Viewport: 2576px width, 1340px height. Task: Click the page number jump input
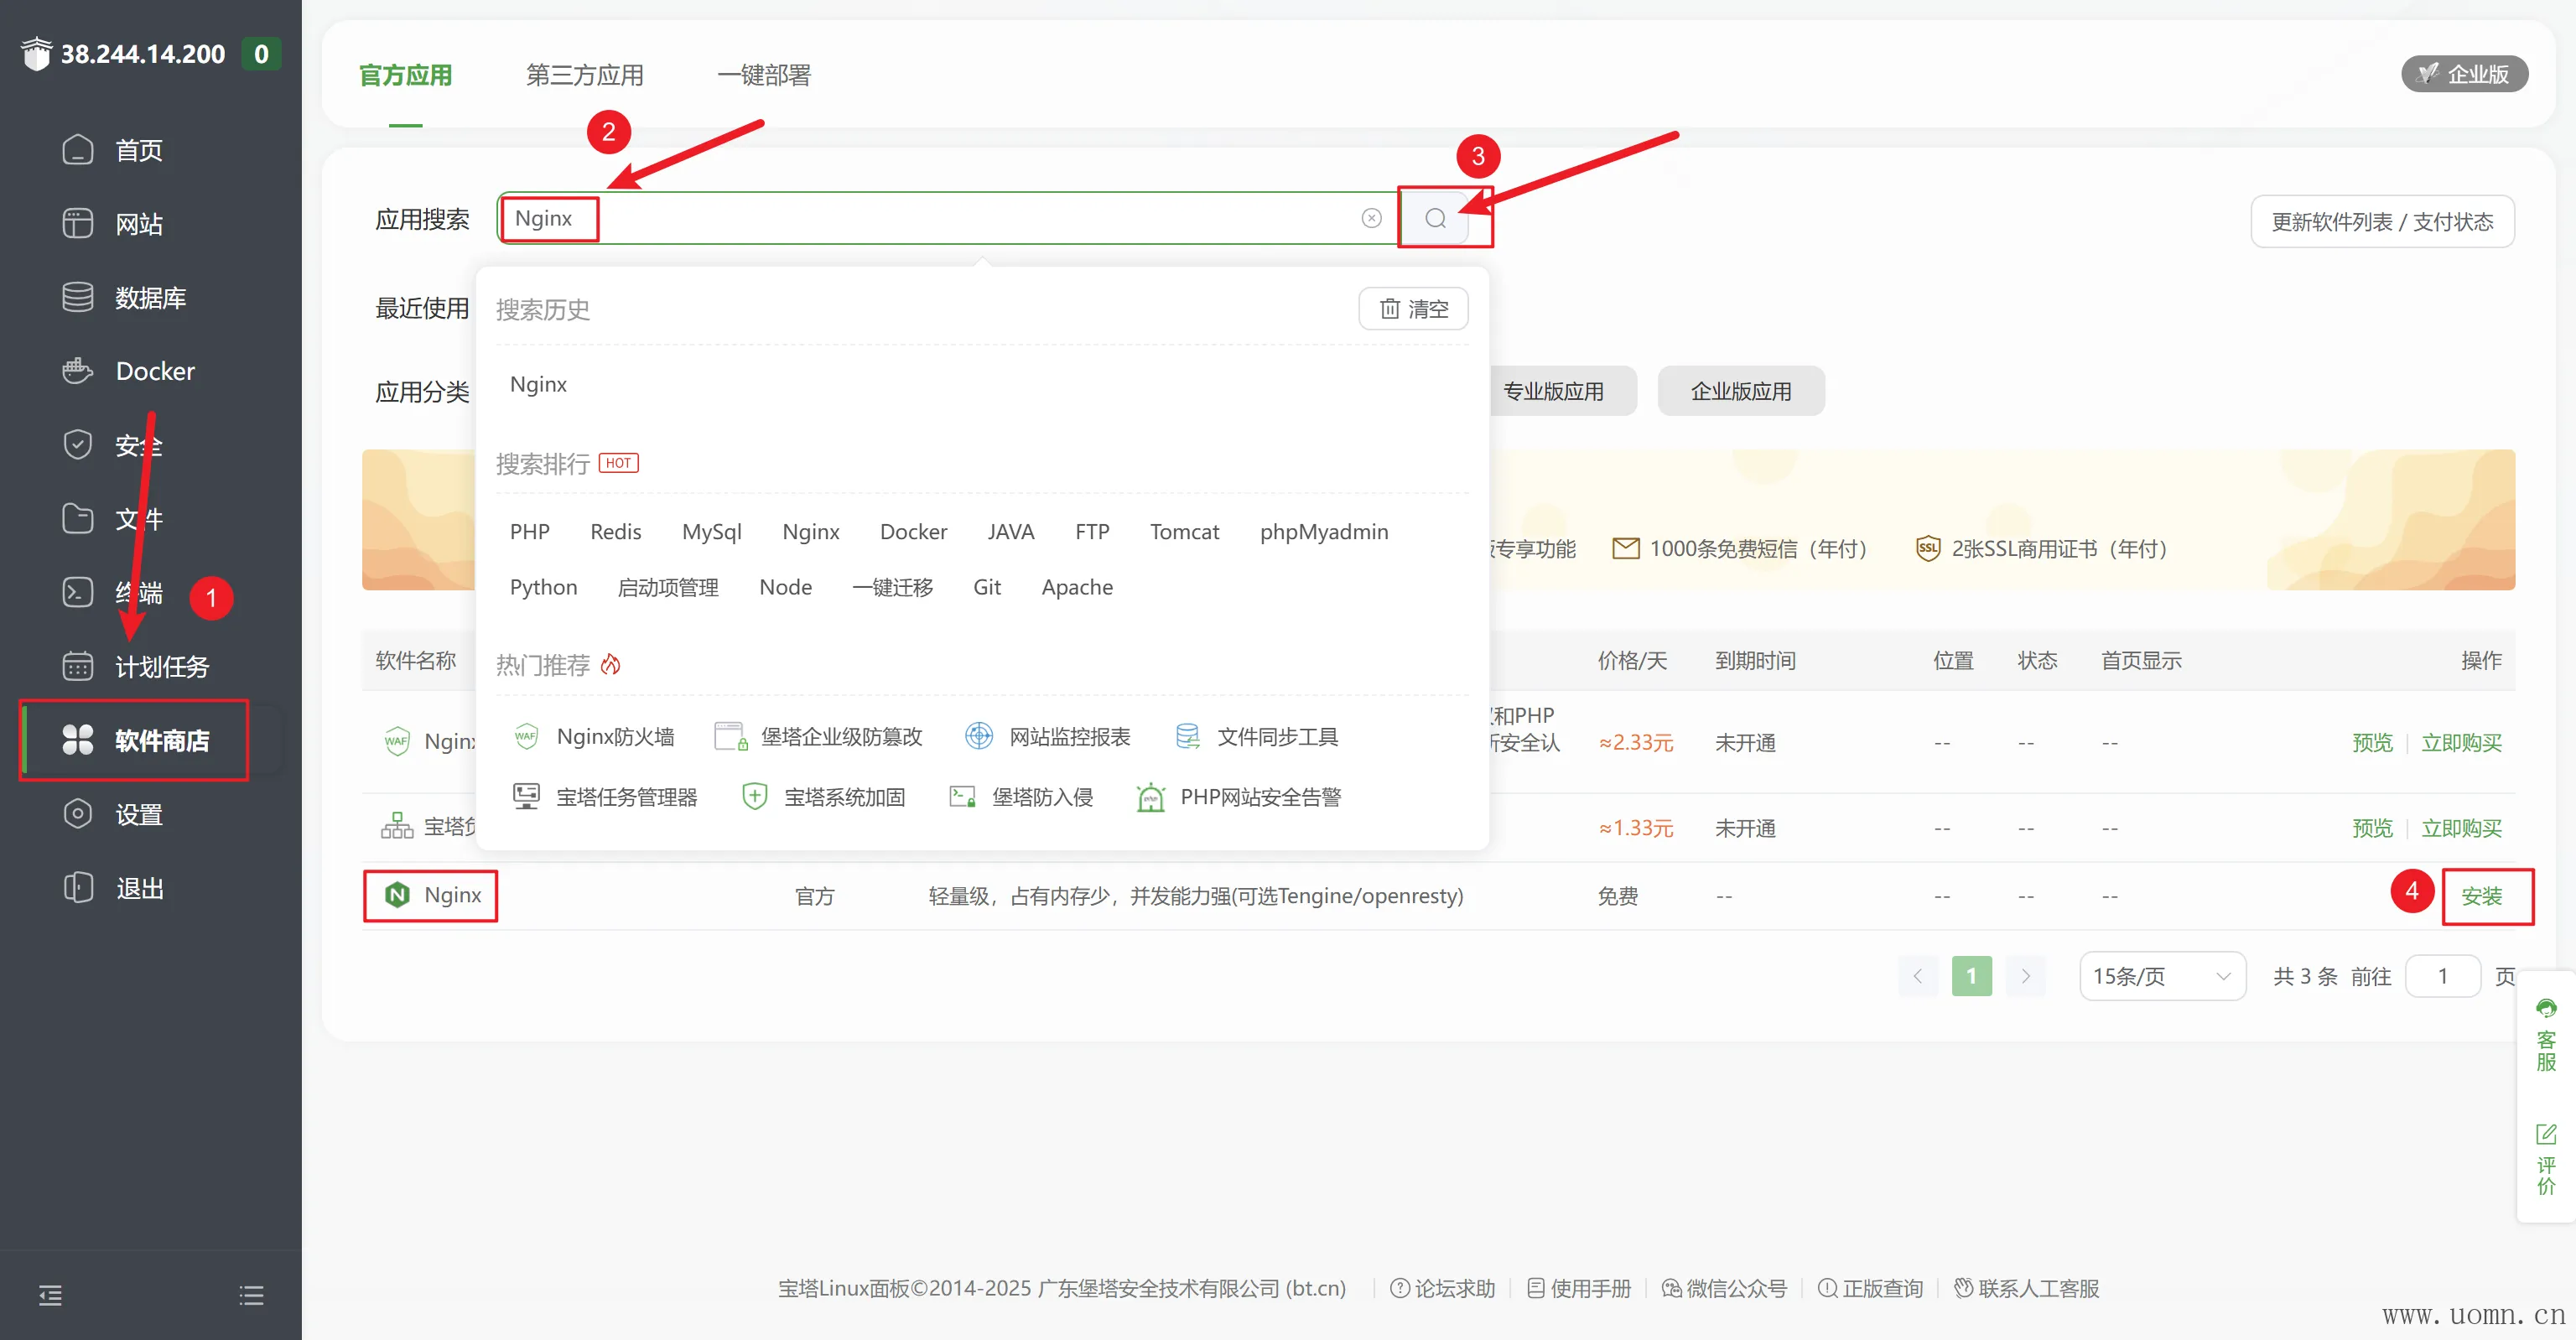(2442, 976)
